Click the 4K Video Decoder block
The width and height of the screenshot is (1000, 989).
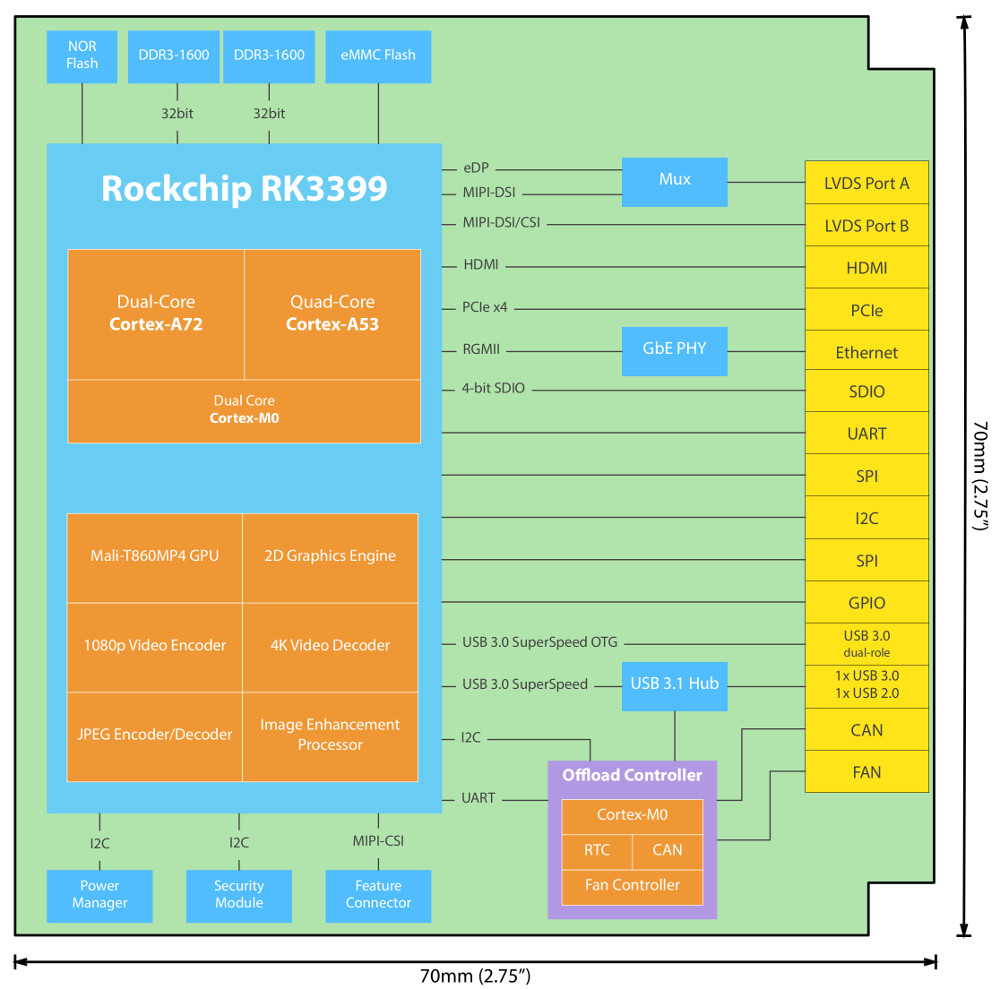[x=331, y=645]
